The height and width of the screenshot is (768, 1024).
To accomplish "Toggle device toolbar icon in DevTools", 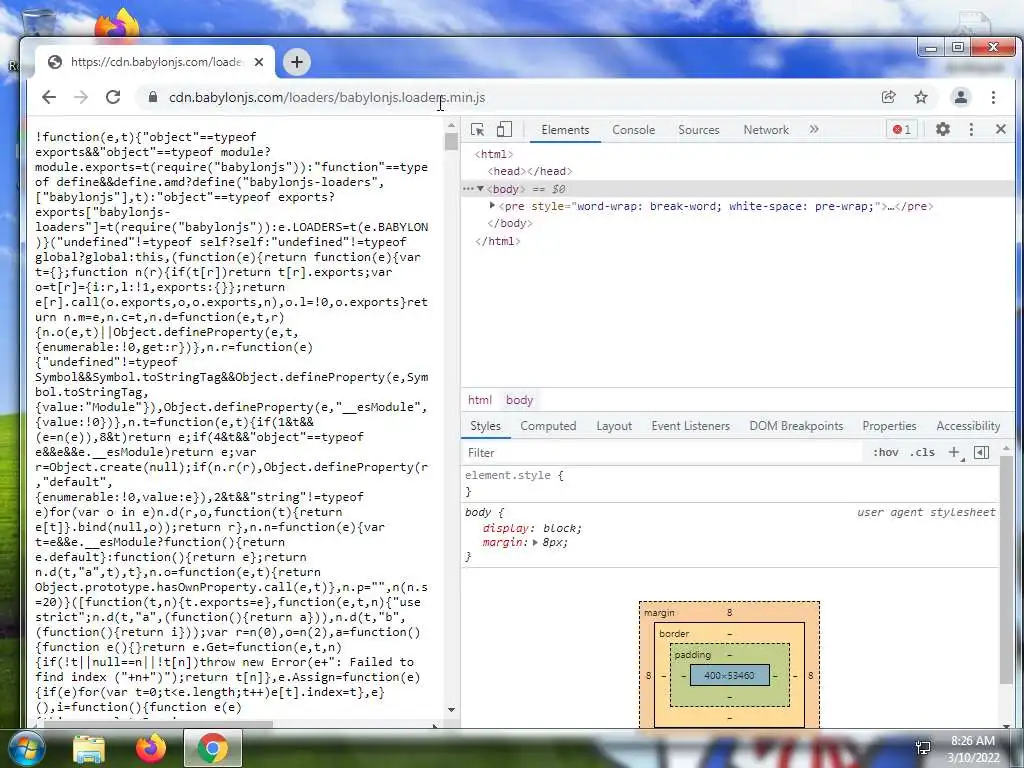I will [x=504, y=129].
